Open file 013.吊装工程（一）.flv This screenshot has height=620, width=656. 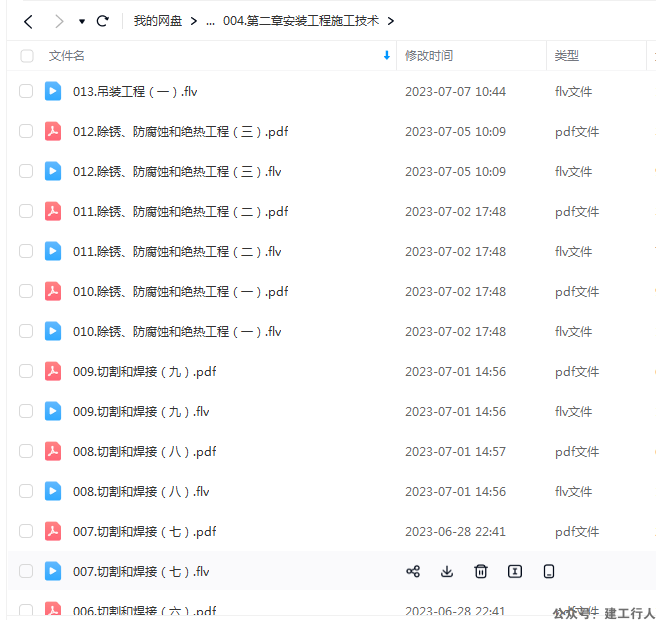135,92
